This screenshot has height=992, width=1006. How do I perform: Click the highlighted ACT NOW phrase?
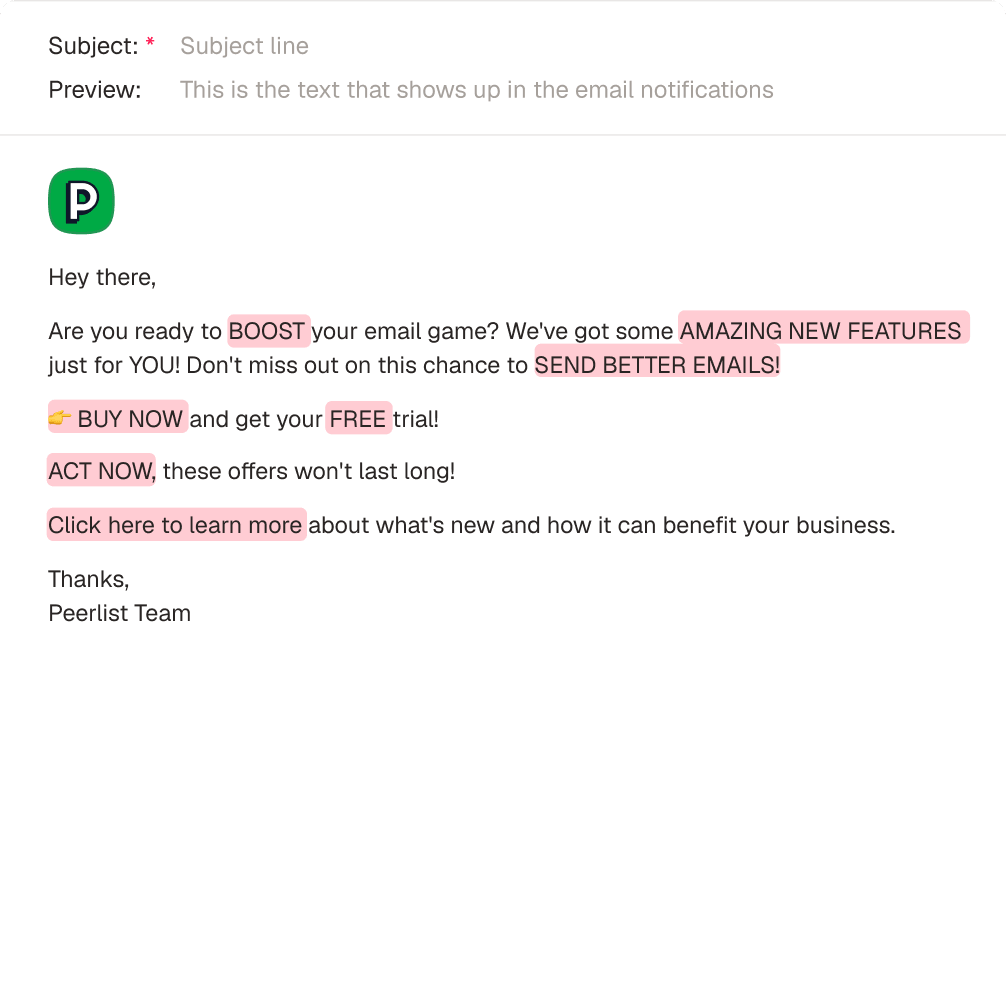[x=101, y=471]
